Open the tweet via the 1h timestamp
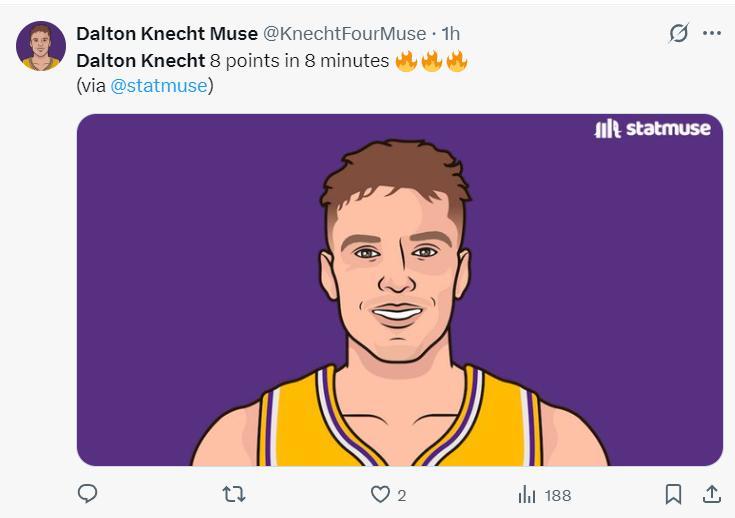This screenshot has height=518, width=735. (x=451, y=34)
